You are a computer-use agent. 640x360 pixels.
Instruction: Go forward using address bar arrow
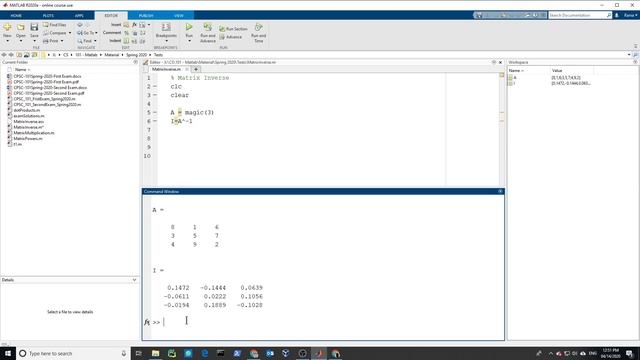pyautogui.click(x=11, y=55)
